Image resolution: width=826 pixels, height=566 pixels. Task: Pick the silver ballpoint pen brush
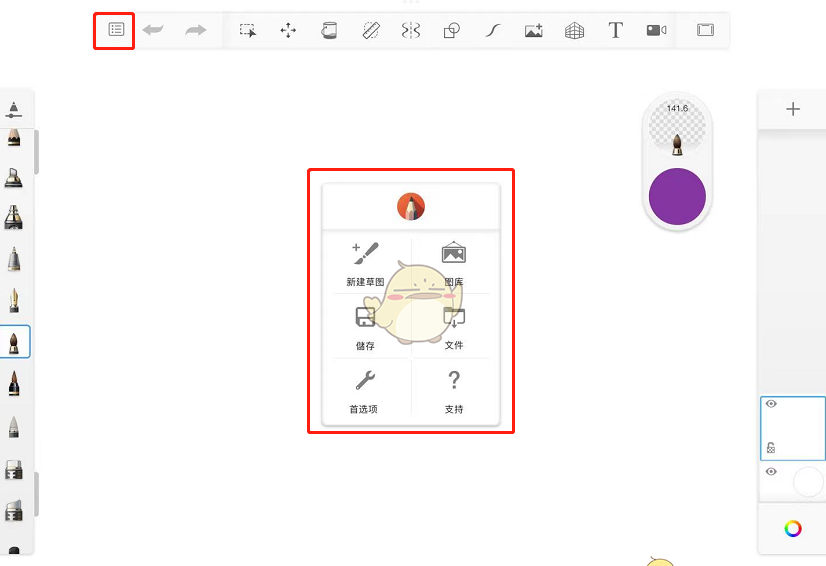pyautogui.click(x=14, y=259)
